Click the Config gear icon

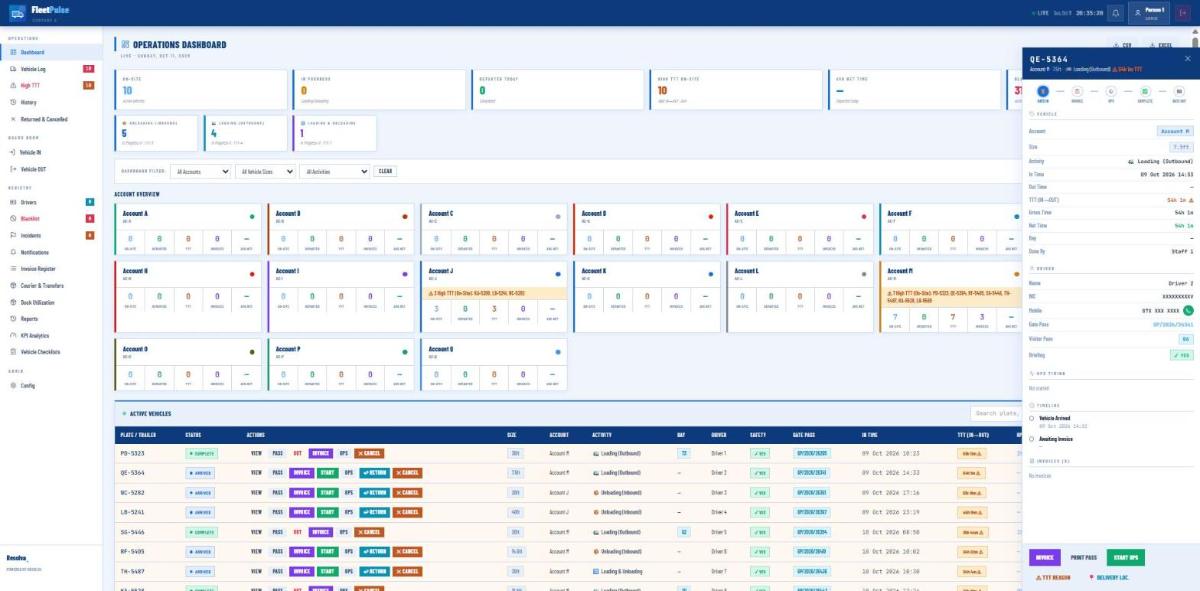click(13, 385)
